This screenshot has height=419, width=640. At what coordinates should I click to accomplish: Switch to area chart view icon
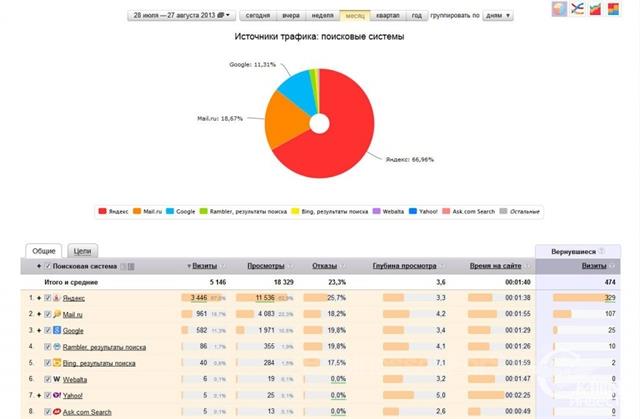tap(595, 9)
